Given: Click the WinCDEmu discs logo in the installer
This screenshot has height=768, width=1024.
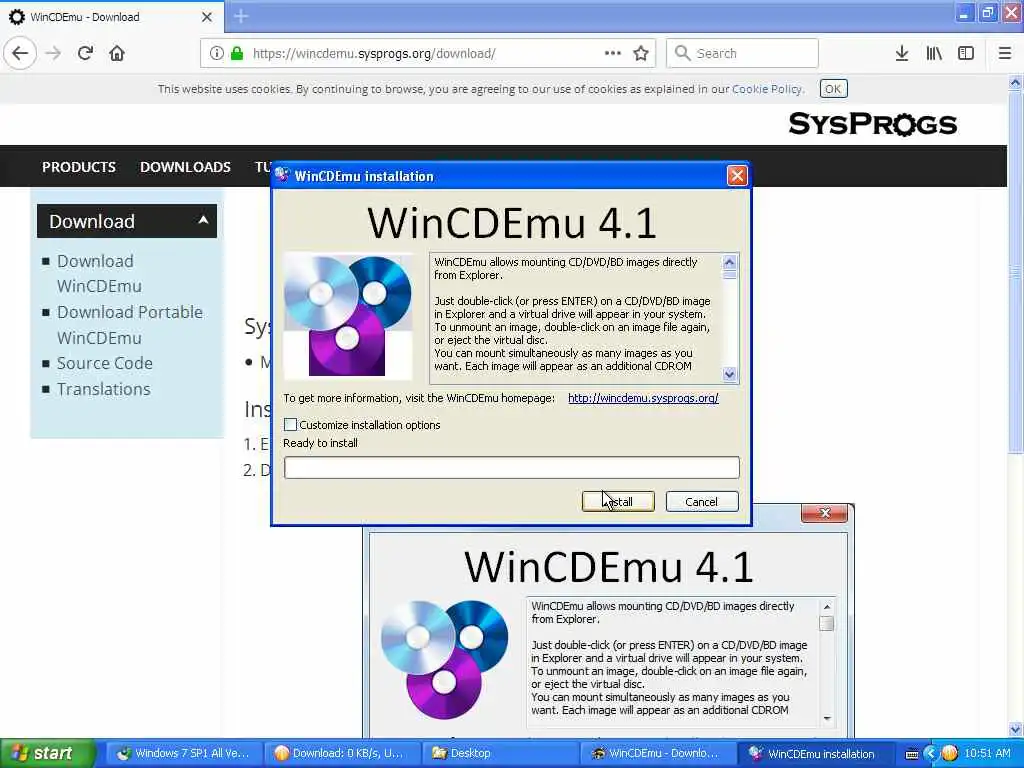Looking at the screenshot, I should click(348, 316).
